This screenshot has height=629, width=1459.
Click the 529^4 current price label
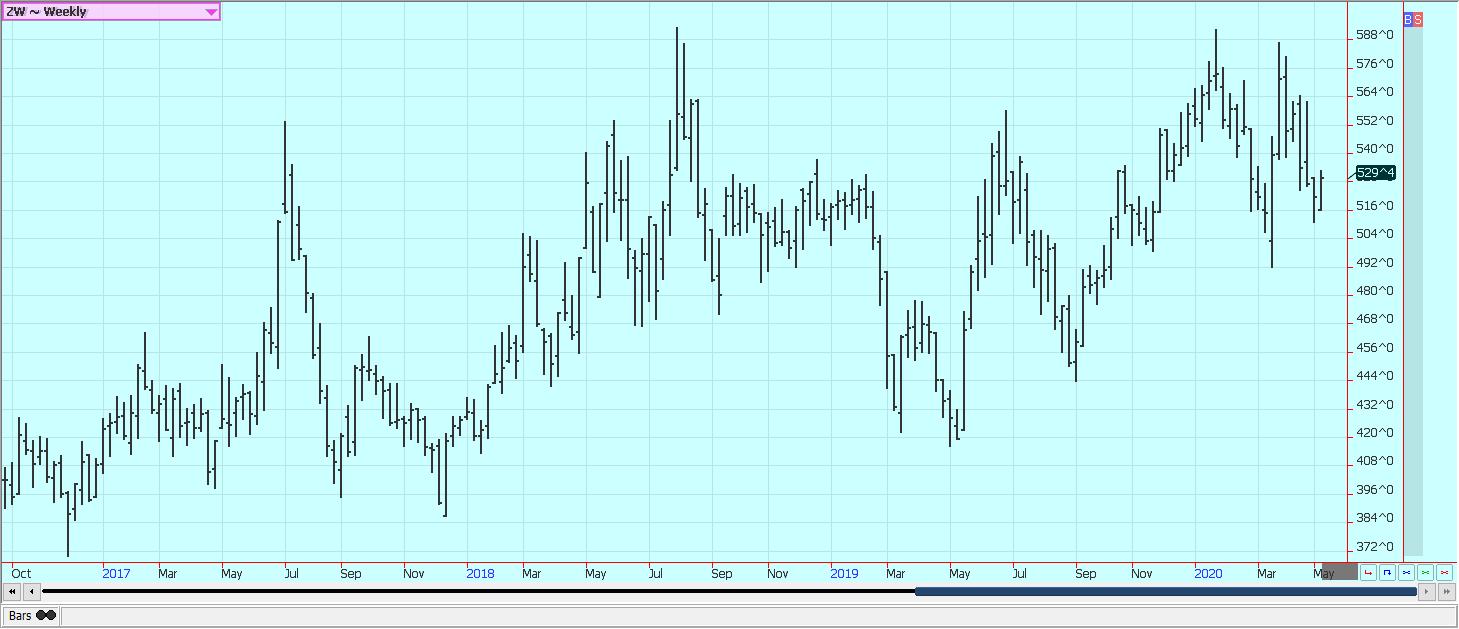click(1376, 173)
